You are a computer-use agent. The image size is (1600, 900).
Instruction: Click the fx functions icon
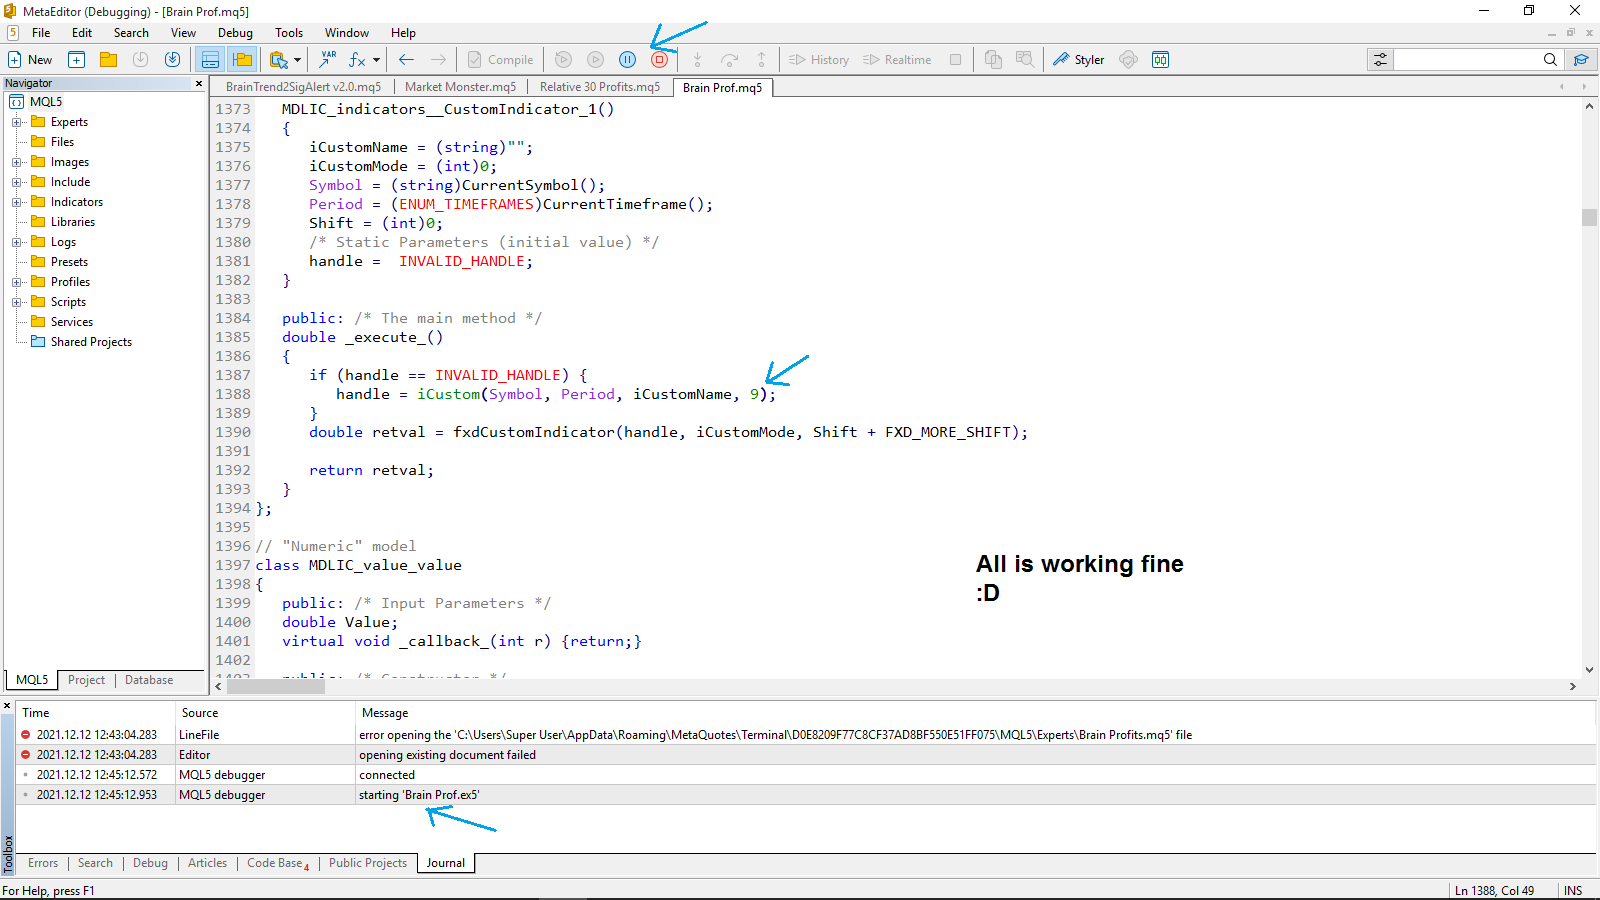pos(357,59)
